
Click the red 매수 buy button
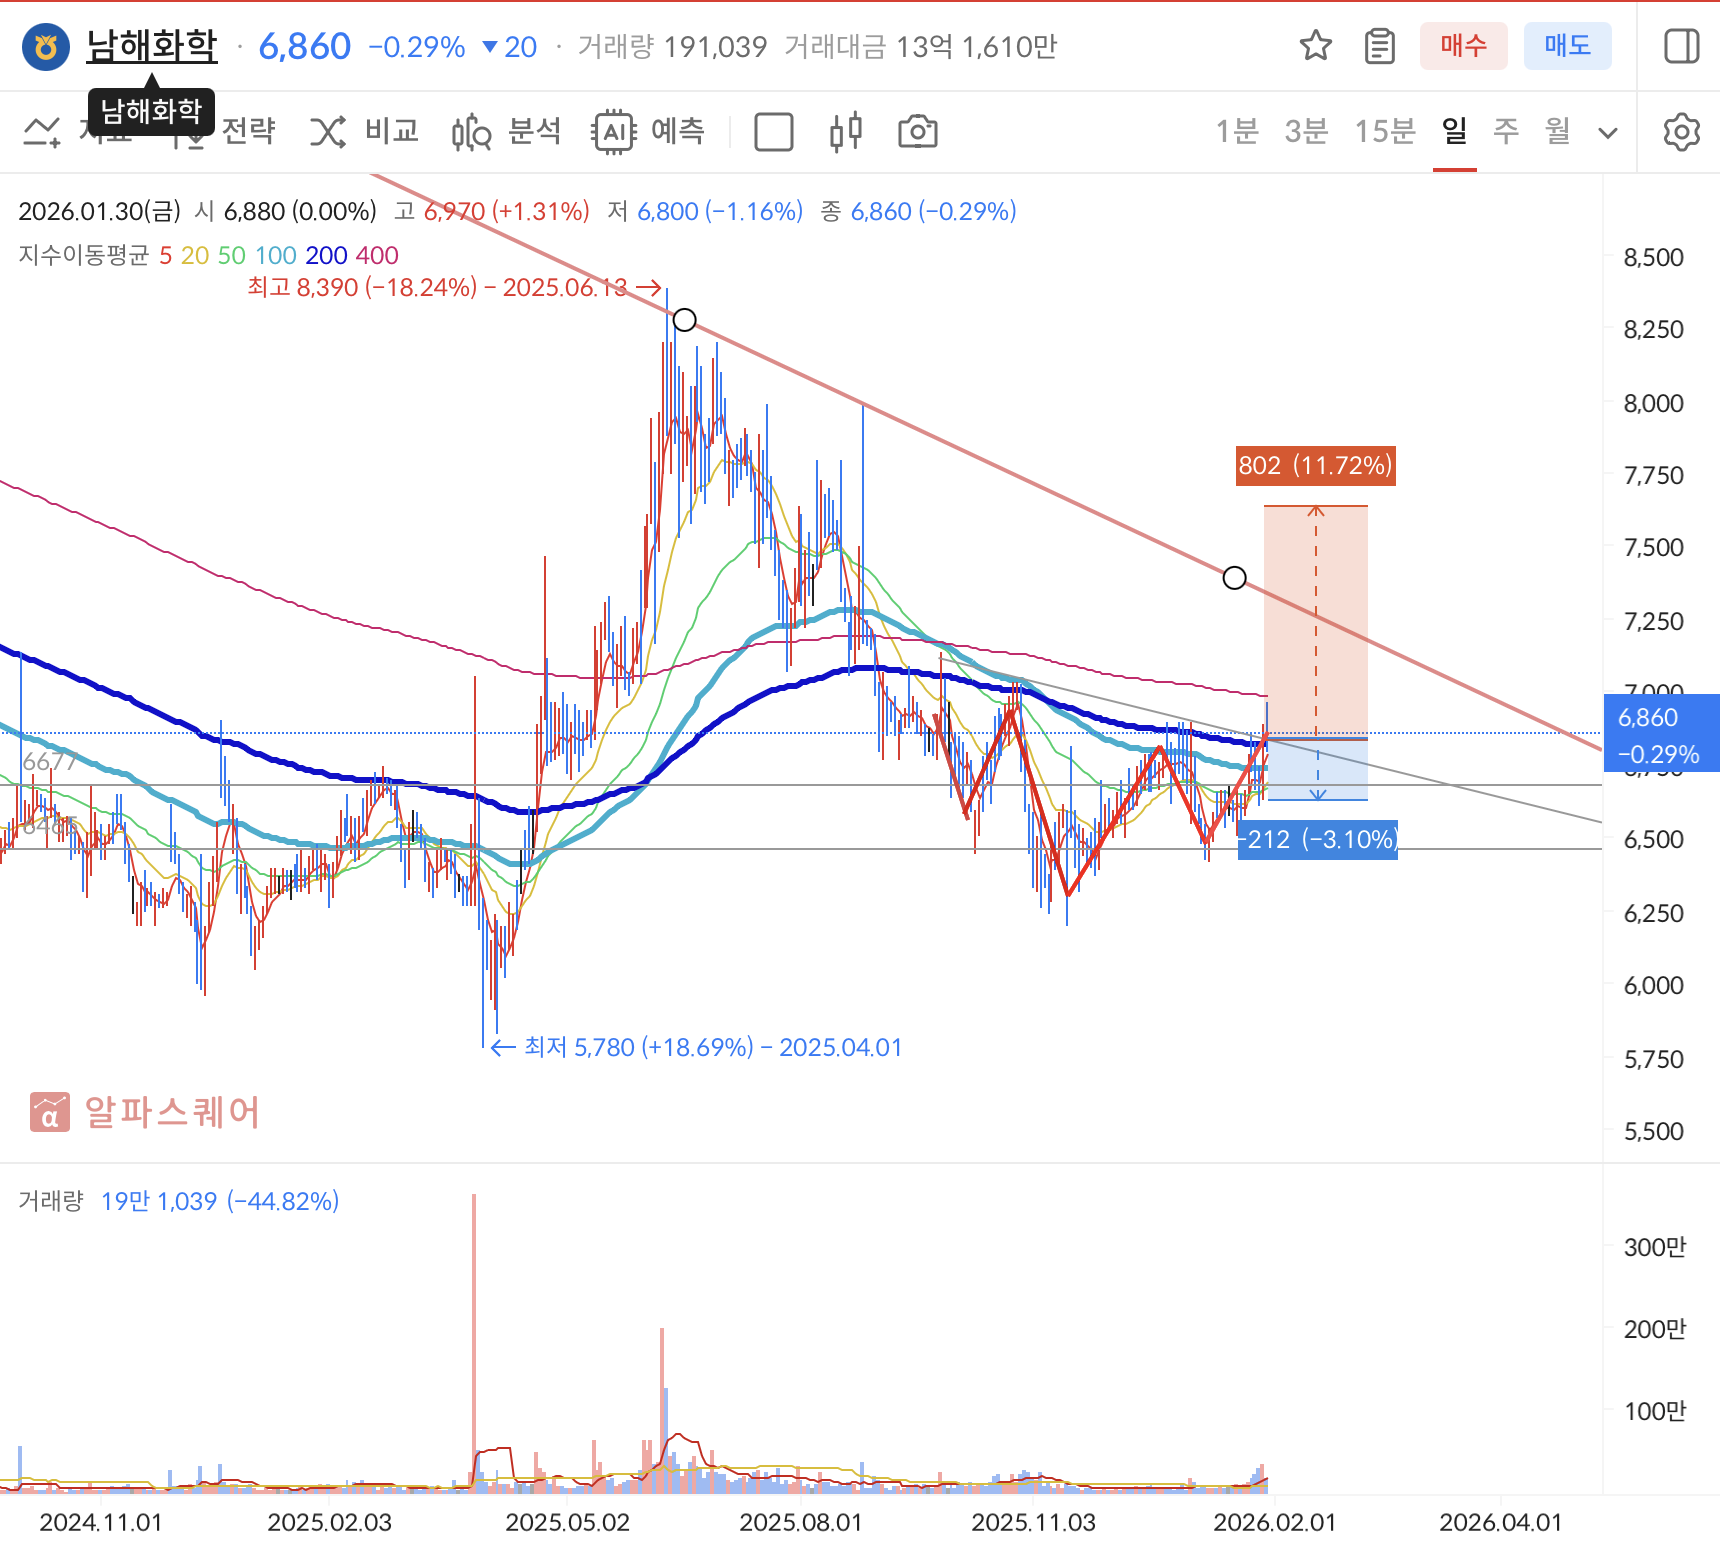pos(1463,46)
